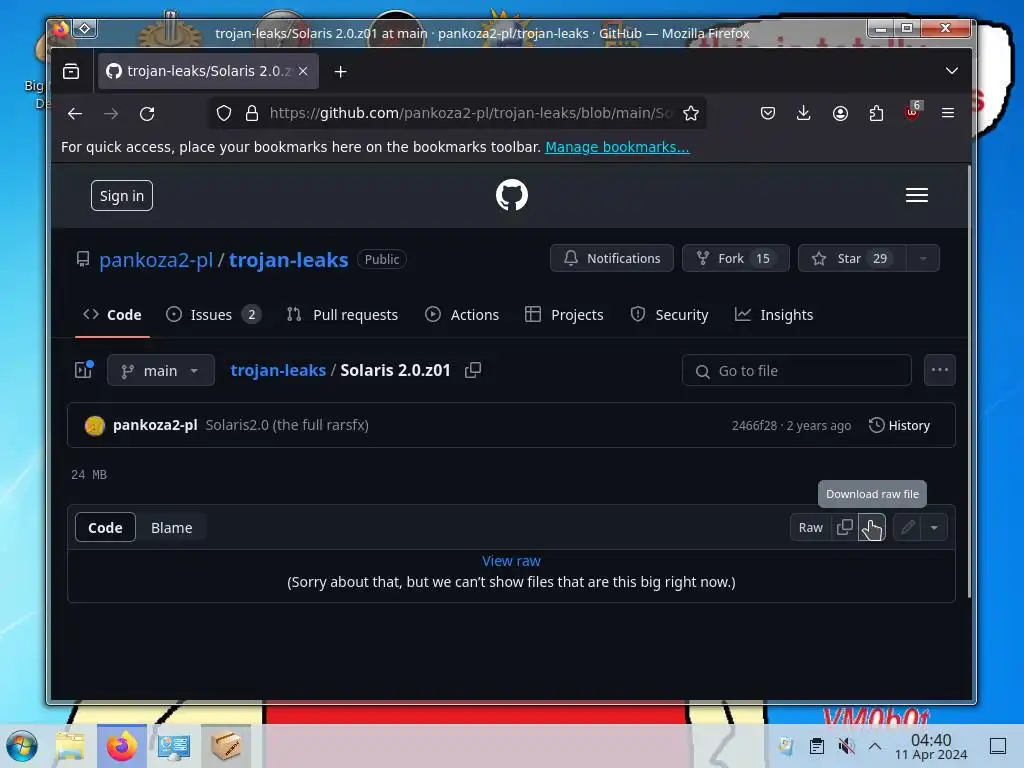Select the Blame view toggle
This screenshot has width=1024, height=768.
coord(171,528)
